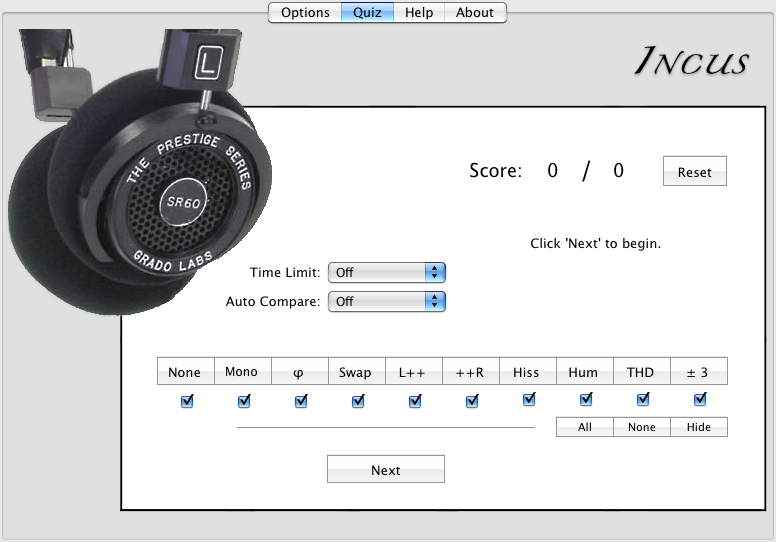Reset the quiz score
776x542 pixels.
[695, 171]
